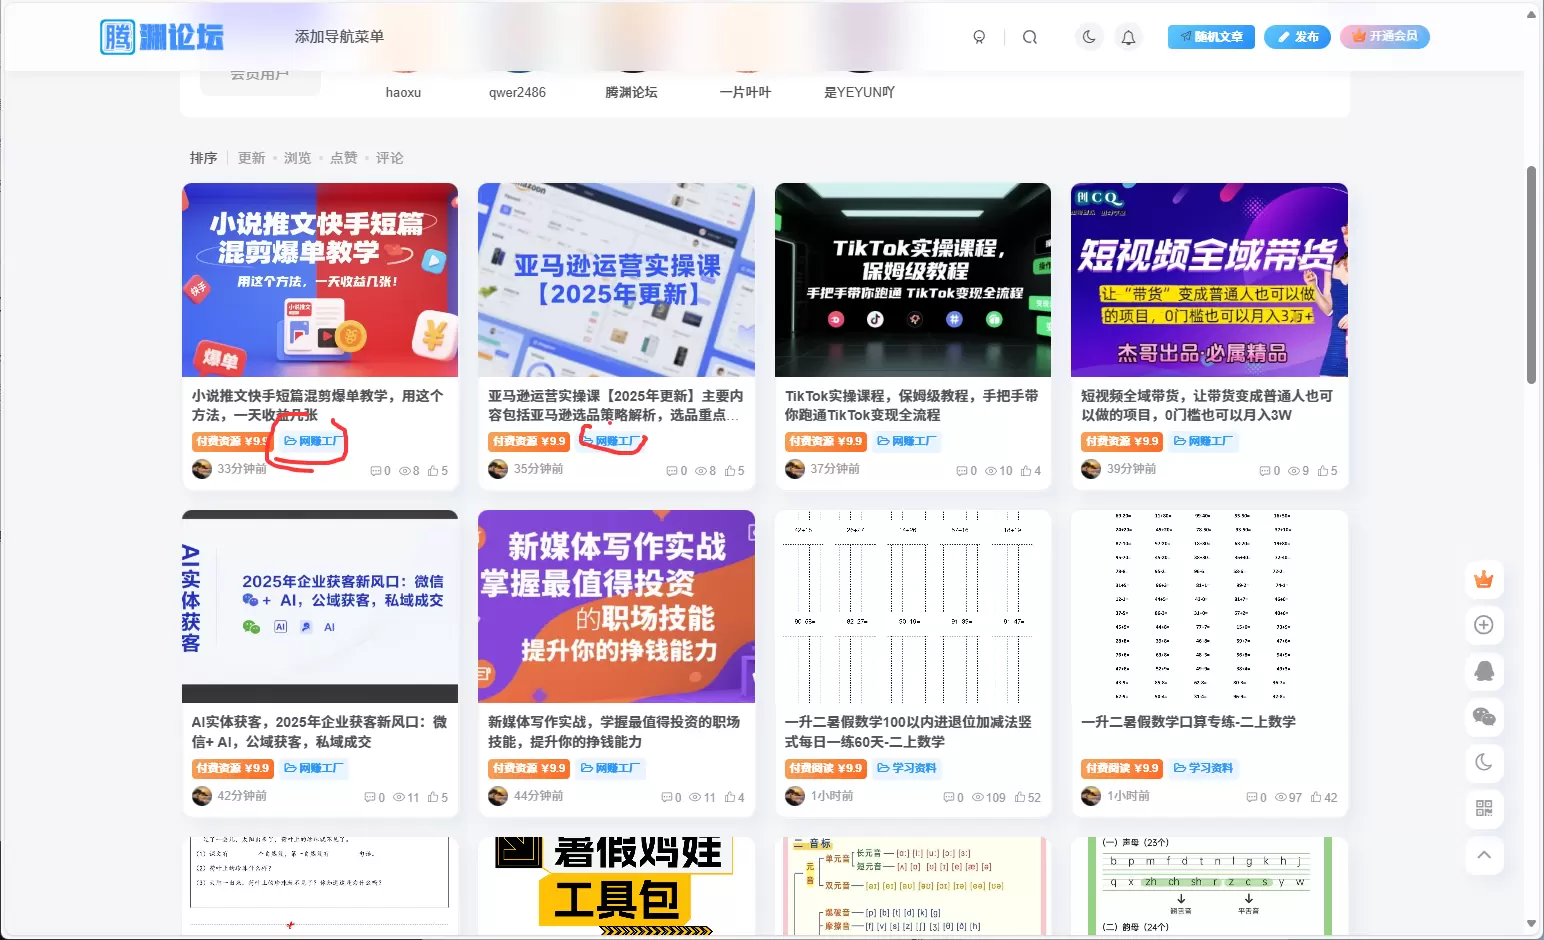Switch night mode using sidebar moon icon
Image resolution: width=1544 pixels, height=940 pixels.
click(1484, 762)
